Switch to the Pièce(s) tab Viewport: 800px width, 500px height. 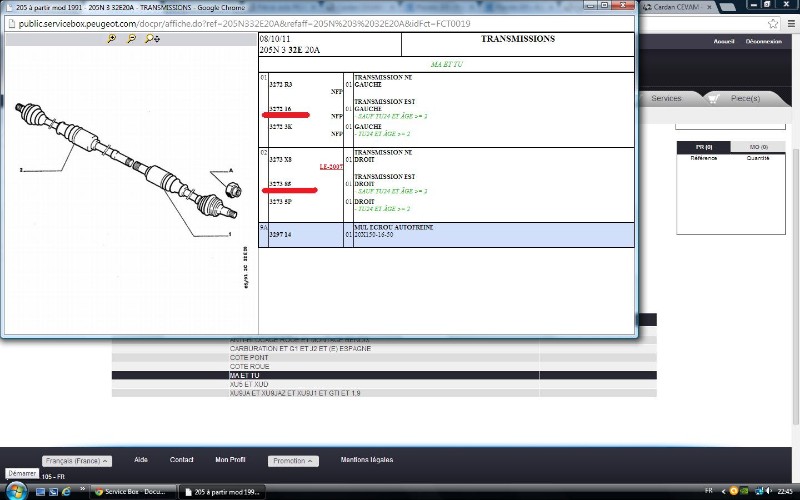click(745, 98)
